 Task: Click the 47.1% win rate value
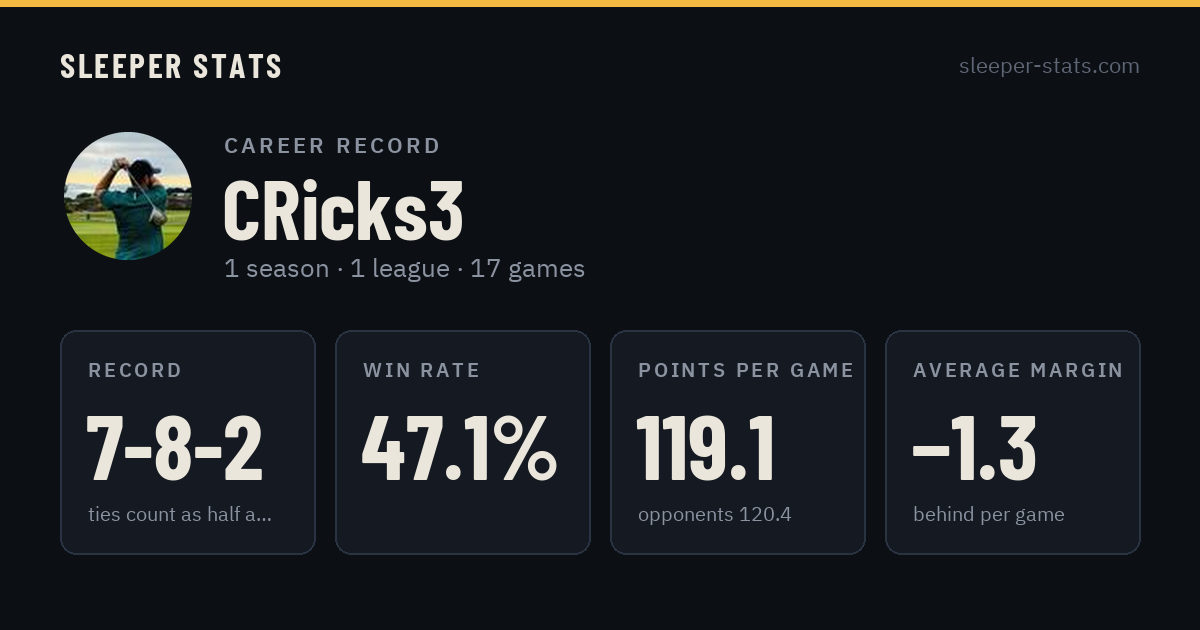(459, 450)
